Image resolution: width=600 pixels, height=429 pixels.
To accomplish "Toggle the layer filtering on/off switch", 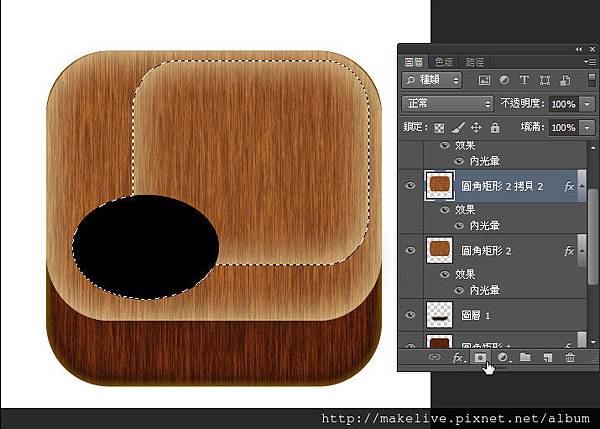I will pos(592,80).
